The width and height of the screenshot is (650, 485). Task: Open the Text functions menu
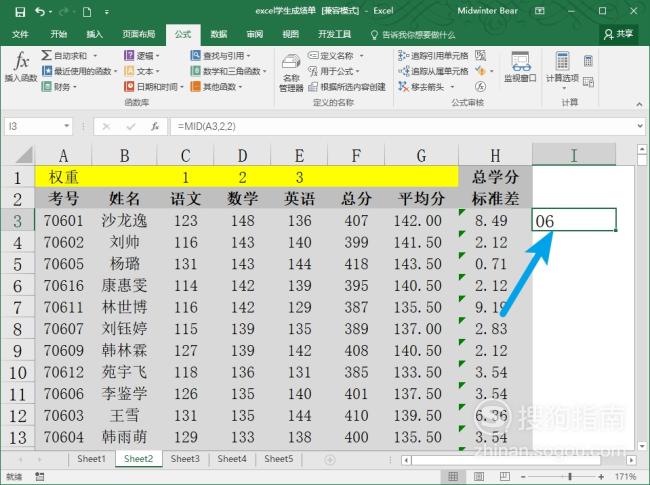coord(142,71)
